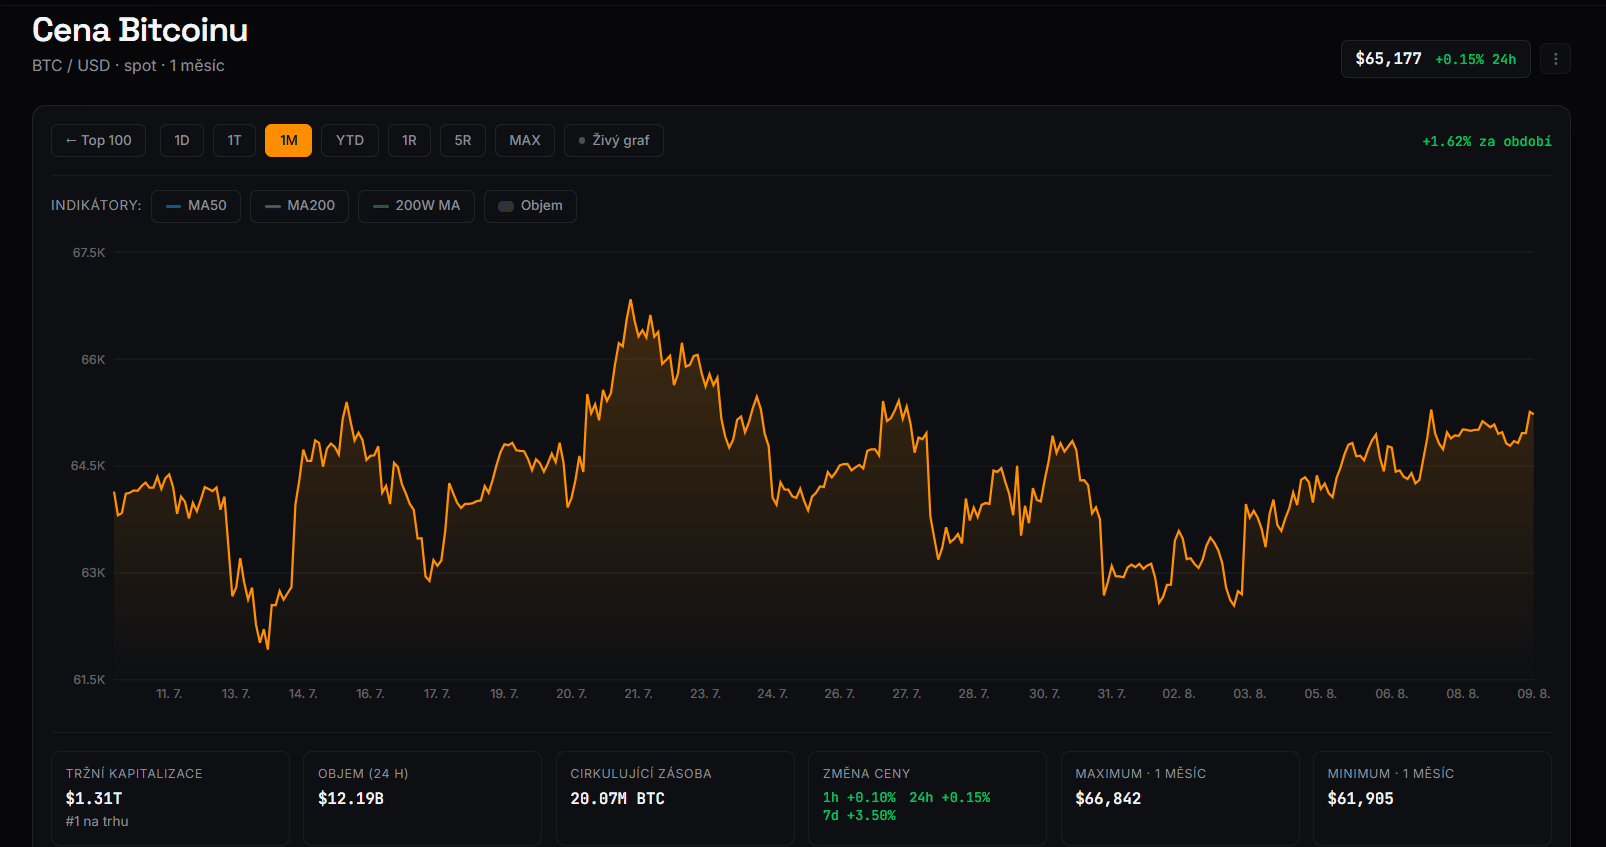Show MAX full history range
This screenshot has width=1606, height=847.
point(525,140)
